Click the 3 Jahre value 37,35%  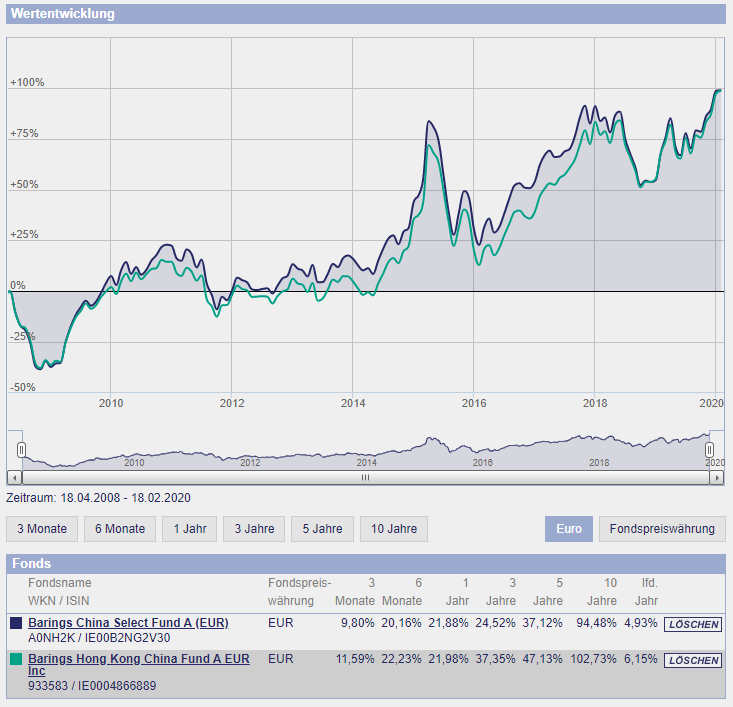click(x=495, y=659)
